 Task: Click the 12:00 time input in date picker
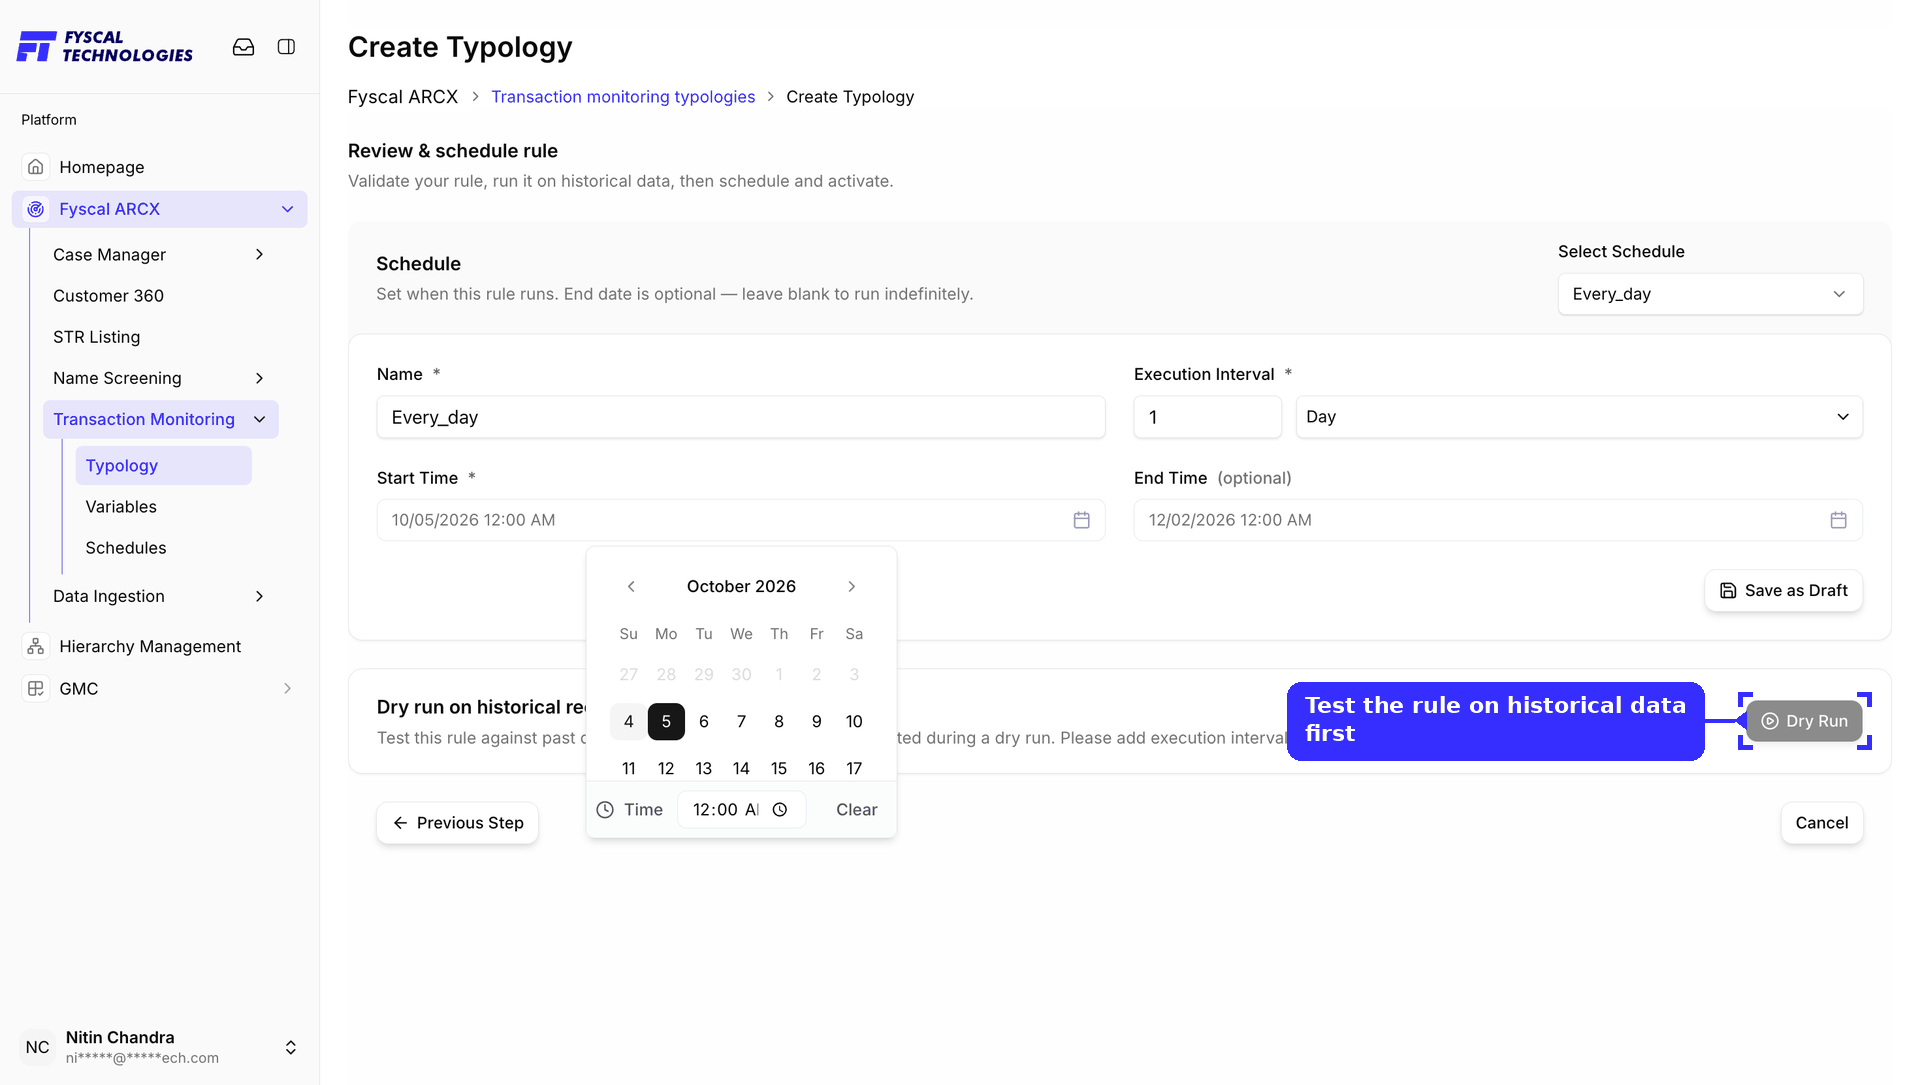tap(741, 810)
